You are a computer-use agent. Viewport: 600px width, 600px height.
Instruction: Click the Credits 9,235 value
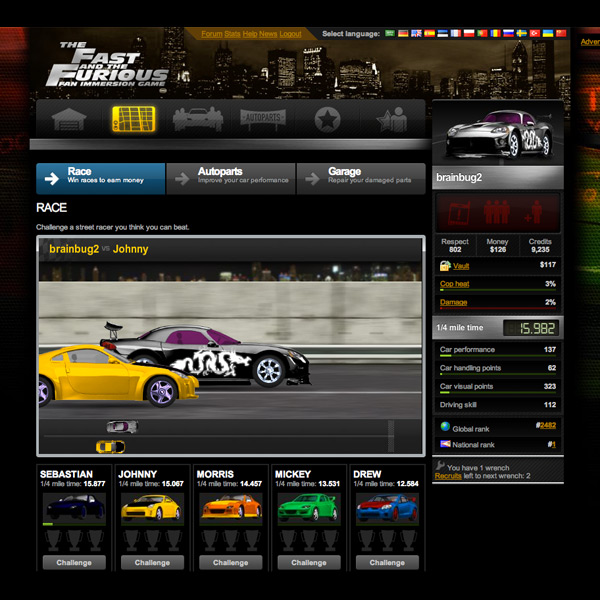click(x=540, y=249)
